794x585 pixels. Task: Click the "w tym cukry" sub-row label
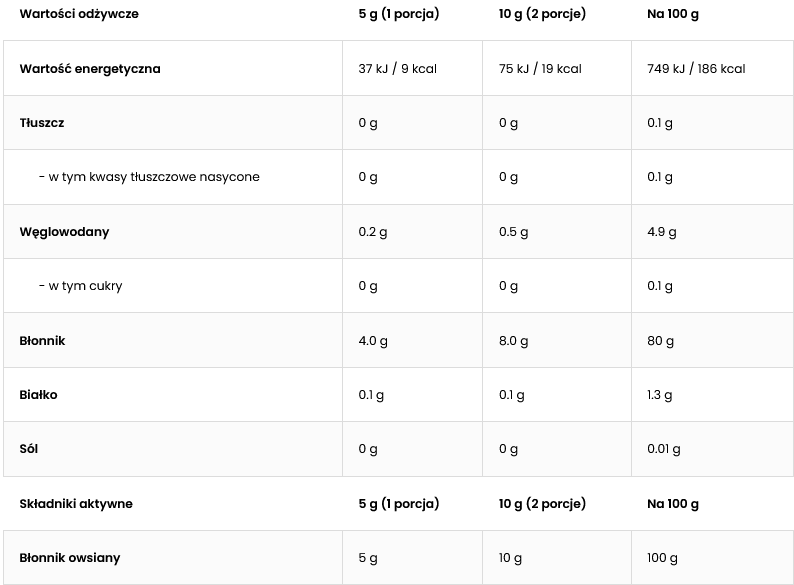pyautogui.click(x=86, y=286)
